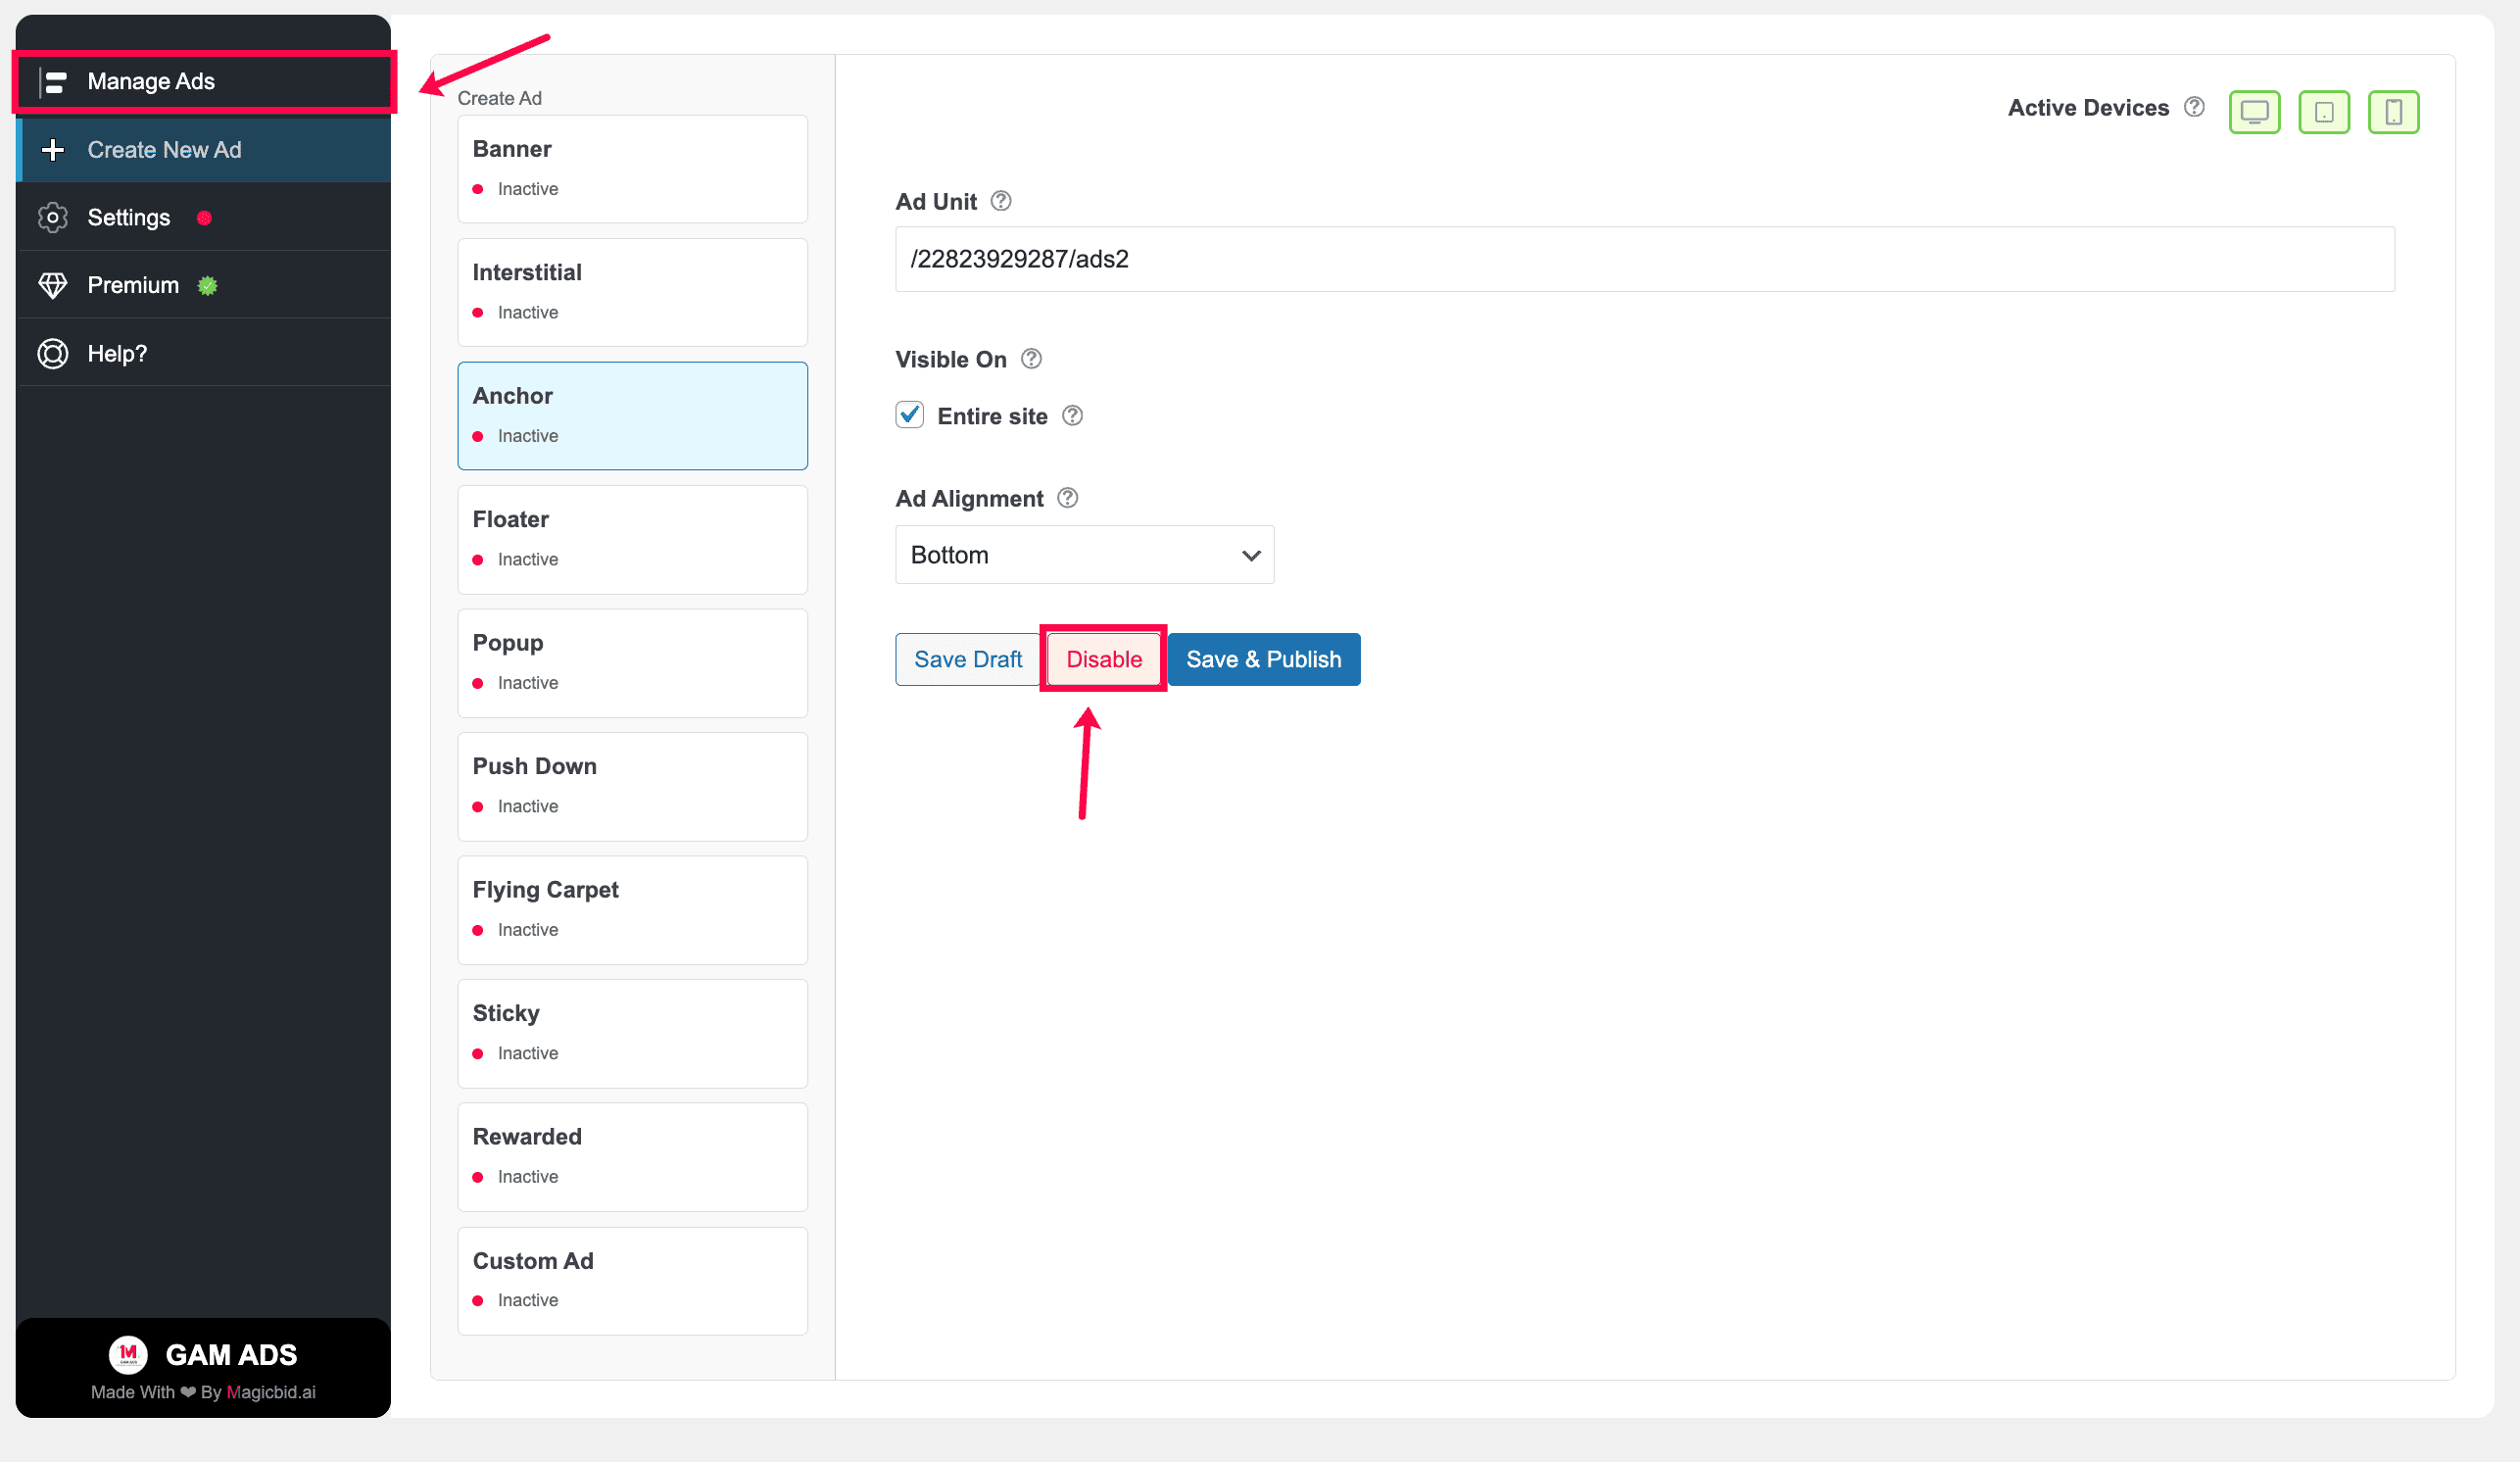Open the Visible On help icon
Image resolution: width=2520 pixels, height=1462 pixels.
pyautogui.click(x=1031, y=359)
